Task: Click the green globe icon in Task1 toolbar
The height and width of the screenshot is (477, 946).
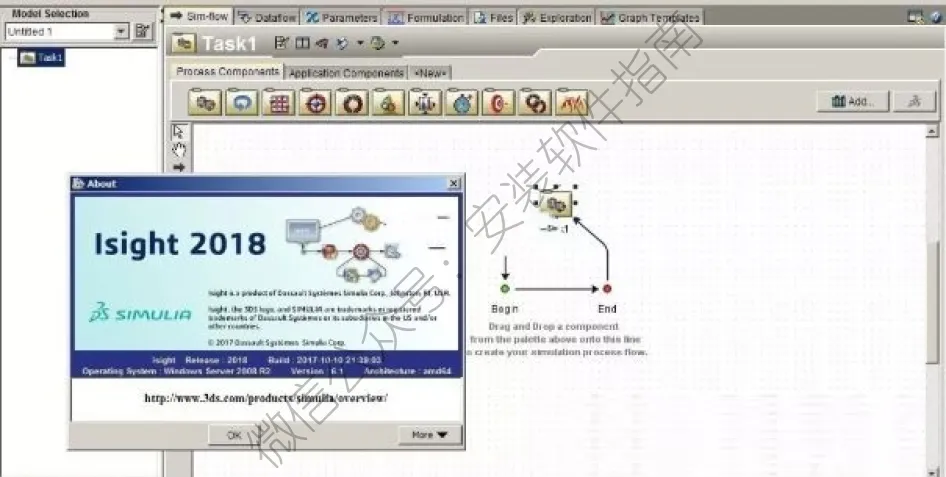Action: 378,43
